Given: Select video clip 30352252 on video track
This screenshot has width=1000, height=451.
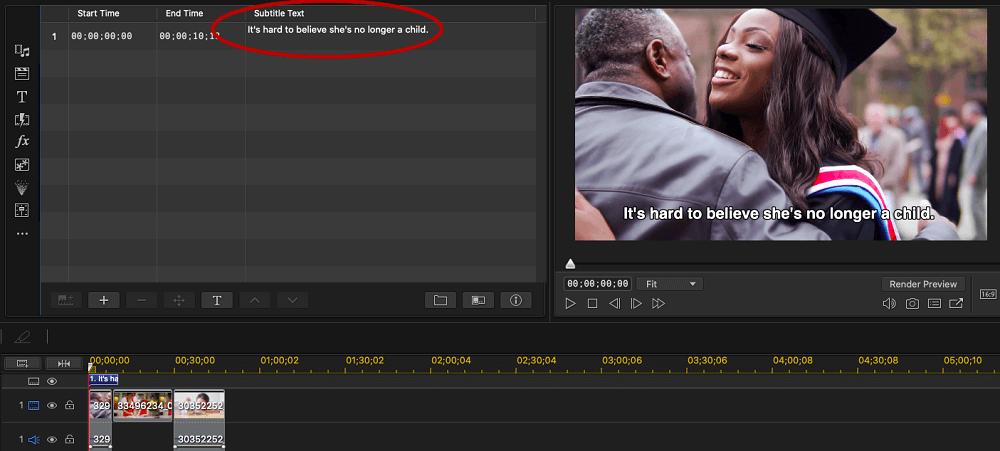Looking at the screenshot, I should pos(200,406).
